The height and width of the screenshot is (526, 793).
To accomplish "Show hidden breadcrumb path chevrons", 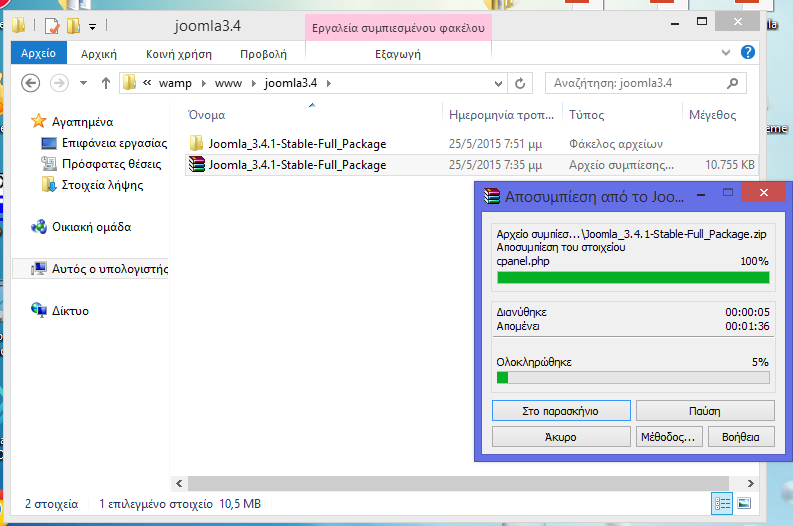I will (x=147, y=82).
